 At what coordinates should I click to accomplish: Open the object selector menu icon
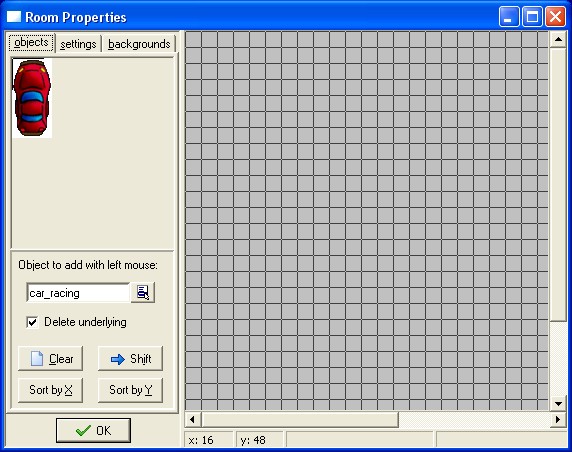pos(143,292)
